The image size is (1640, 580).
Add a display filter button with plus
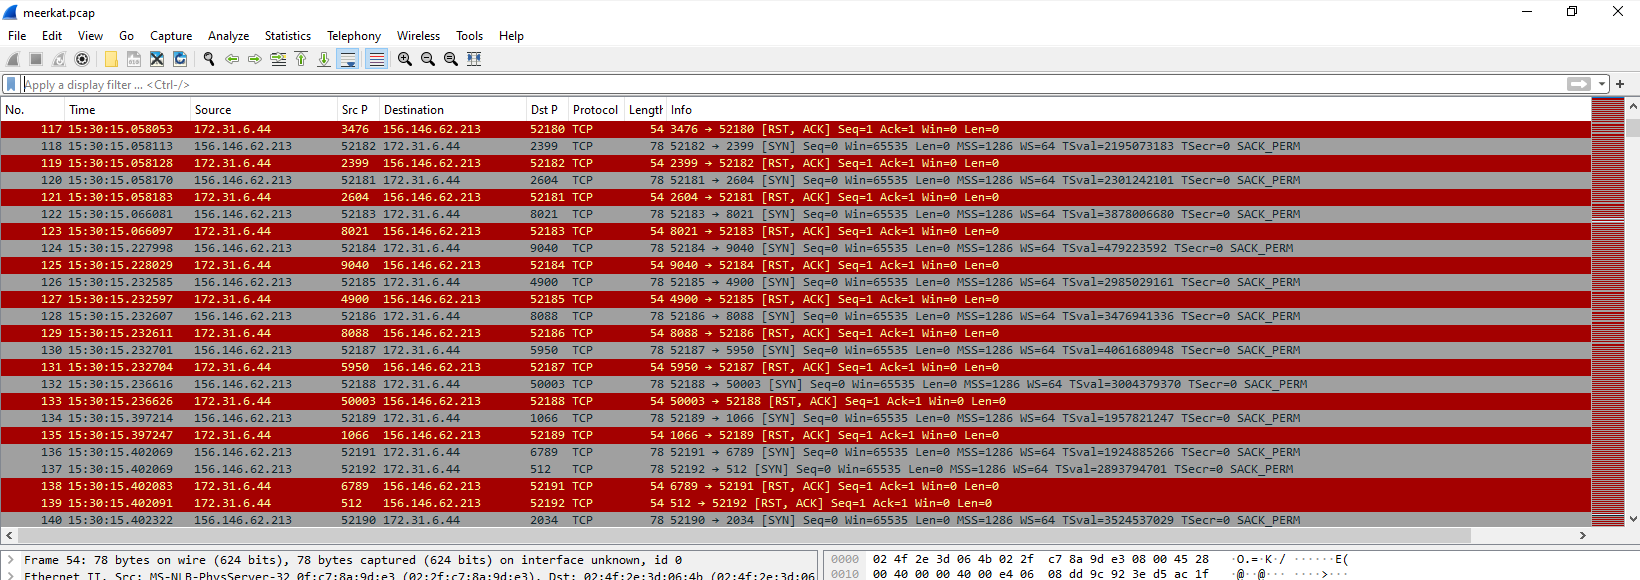pos(1620,84)
